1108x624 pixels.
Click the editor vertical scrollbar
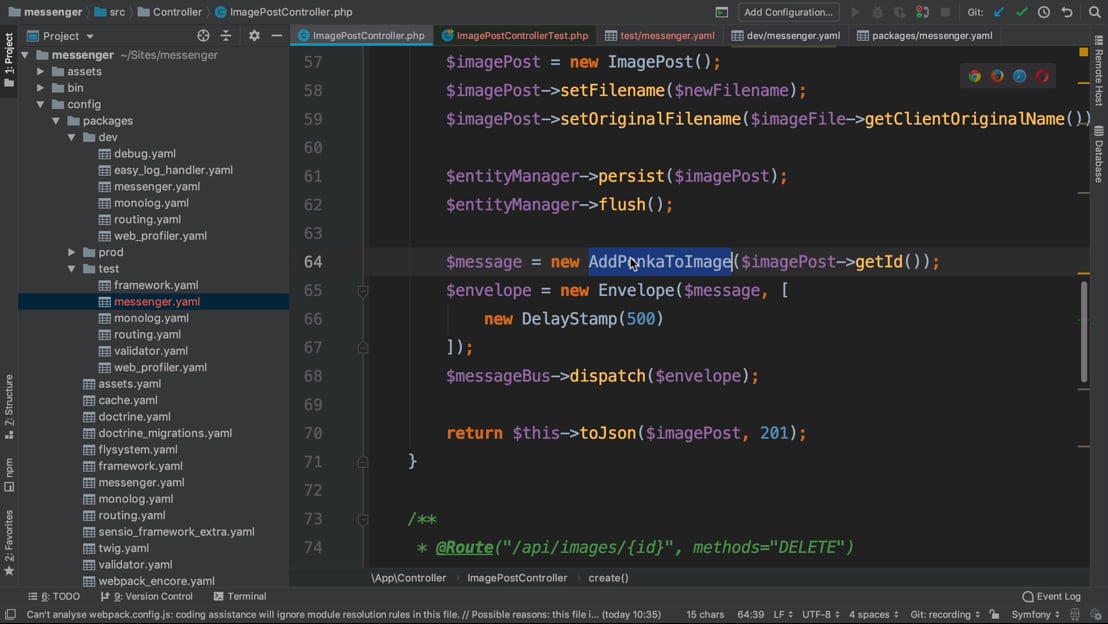pos(1084,330)
